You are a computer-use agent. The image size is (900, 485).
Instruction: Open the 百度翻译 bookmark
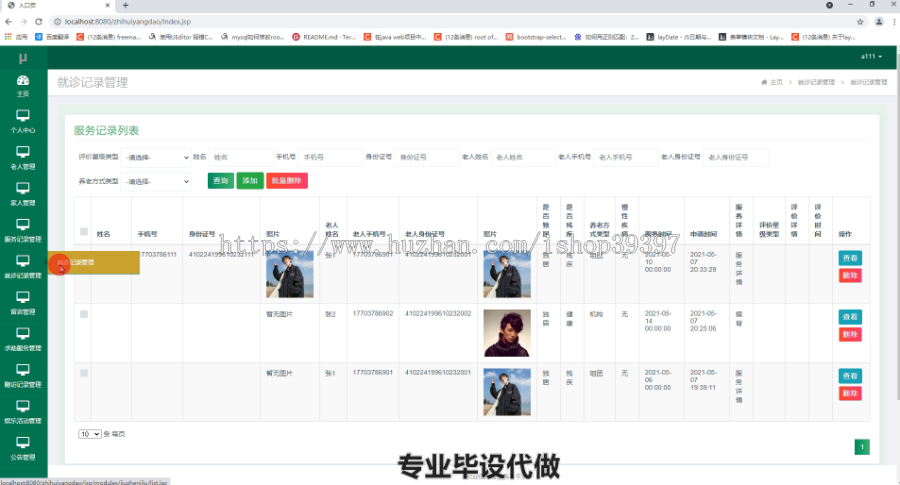52,37
